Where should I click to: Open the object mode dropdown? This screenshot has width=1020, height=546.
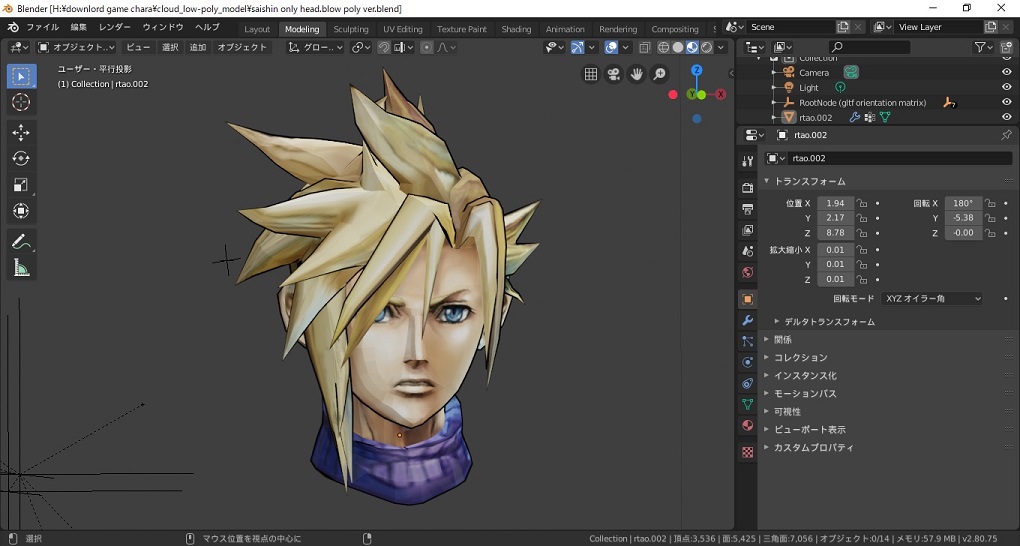click(x=77, y=48)
